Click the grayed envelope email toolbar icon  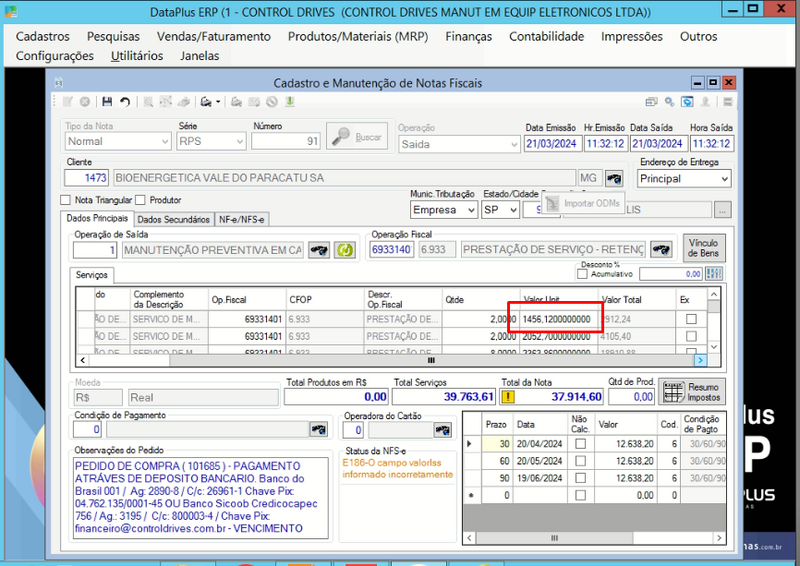pos(254,102)
